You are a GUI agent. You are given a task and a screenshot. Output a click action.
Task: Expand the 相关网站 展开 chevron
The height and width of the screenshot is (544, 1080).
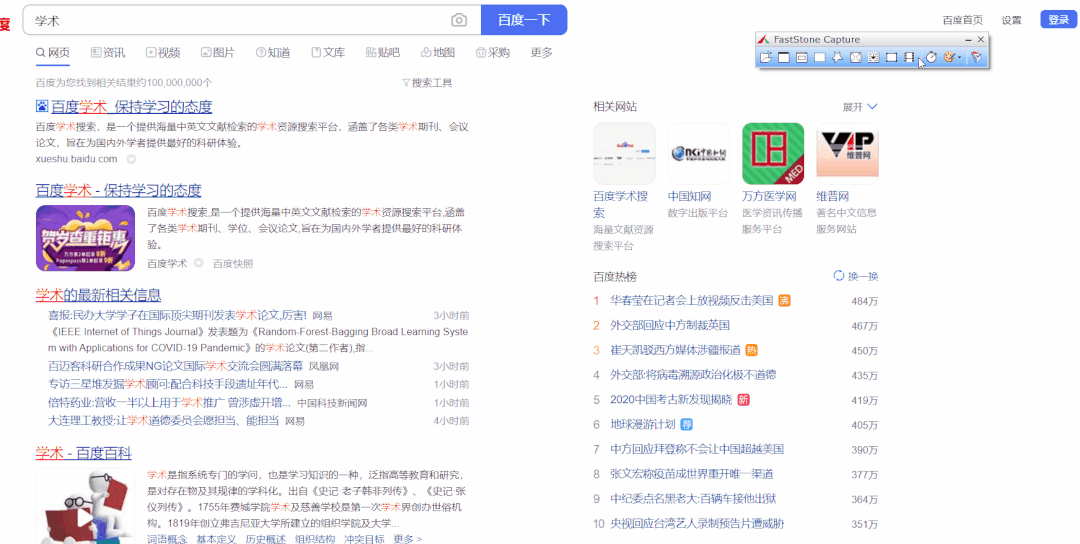tap(872, 107)
